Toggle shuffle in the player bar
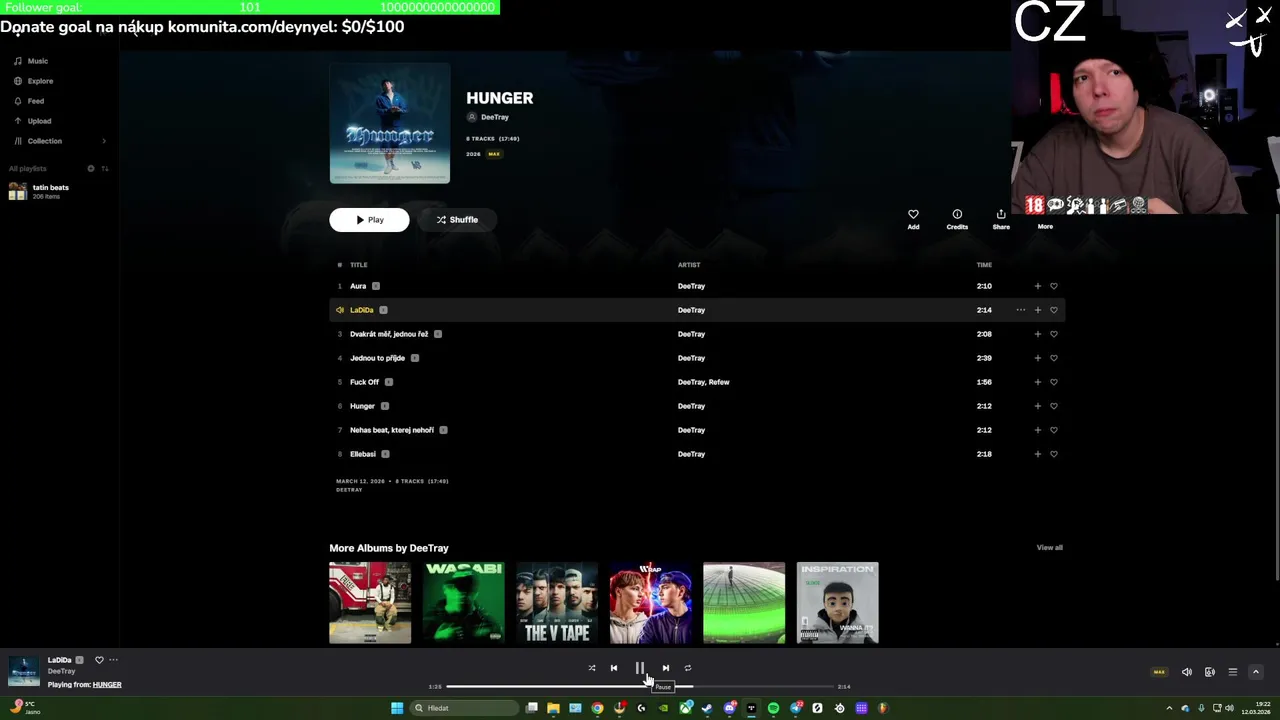1280x720 pixels. tap(592, 668)
